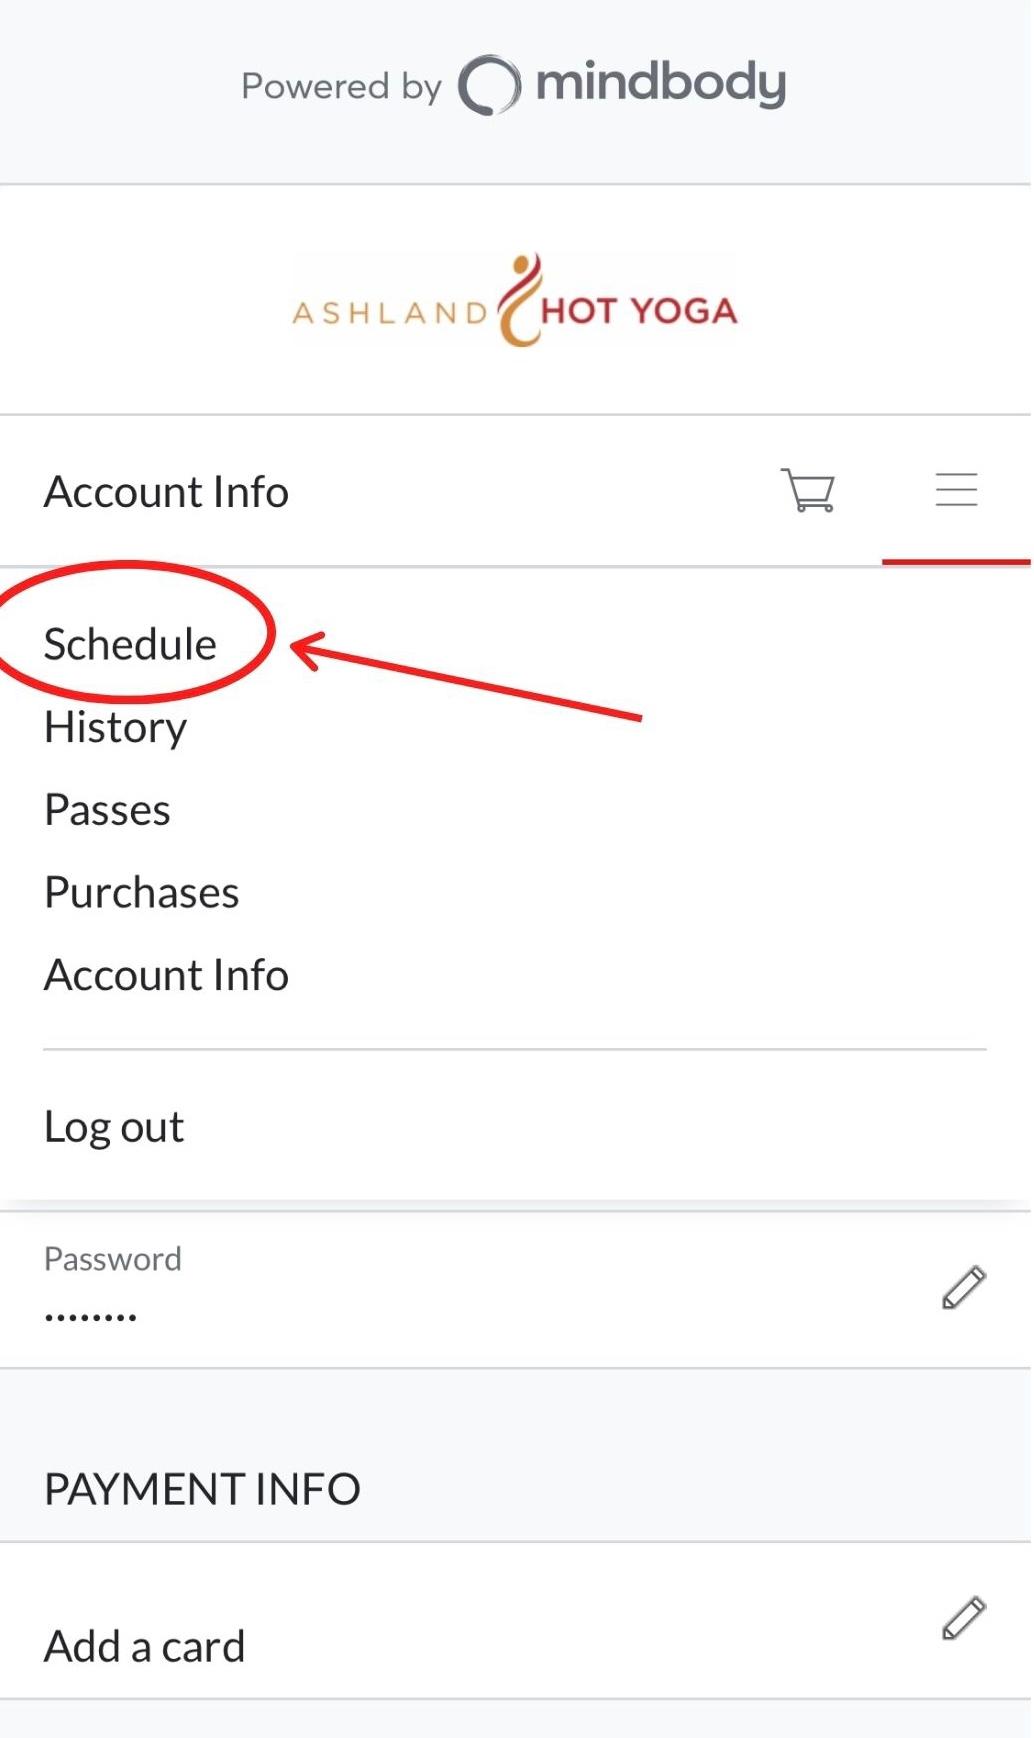Click the HOT YOGA logo text

pos(639,311)
